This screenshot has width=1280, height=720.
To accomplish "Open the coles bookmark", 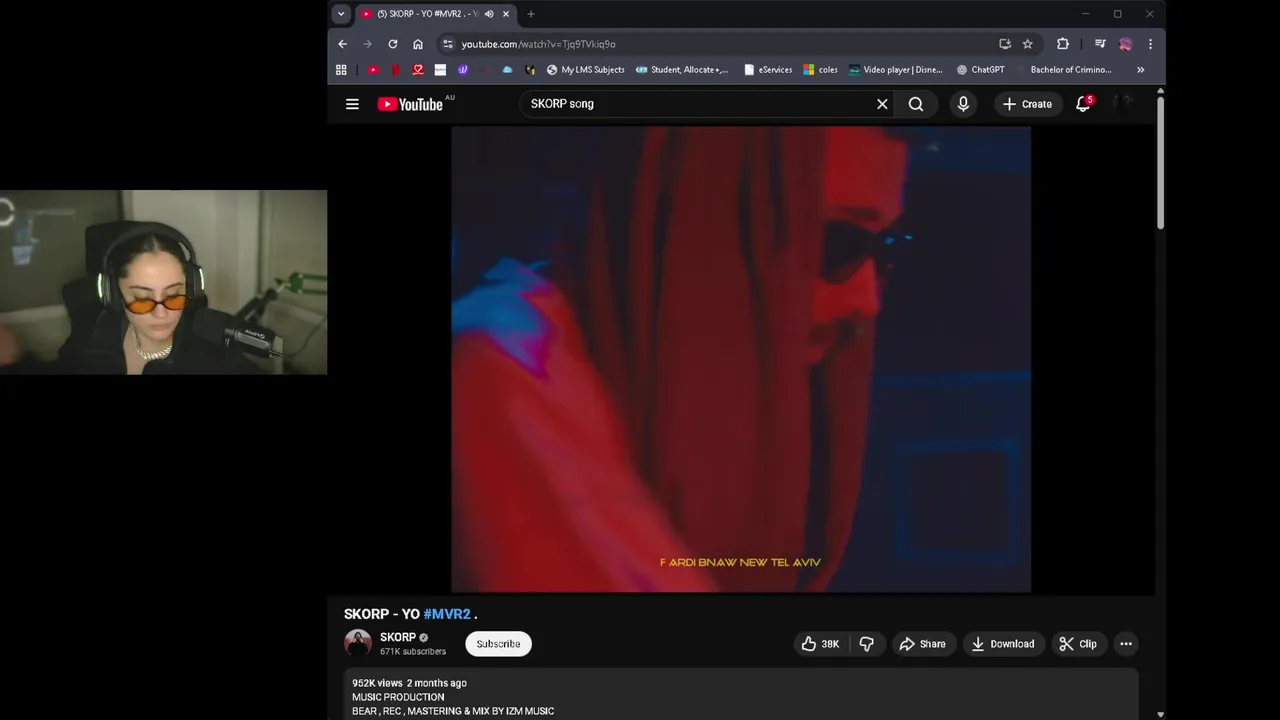I will pos(821,70).
